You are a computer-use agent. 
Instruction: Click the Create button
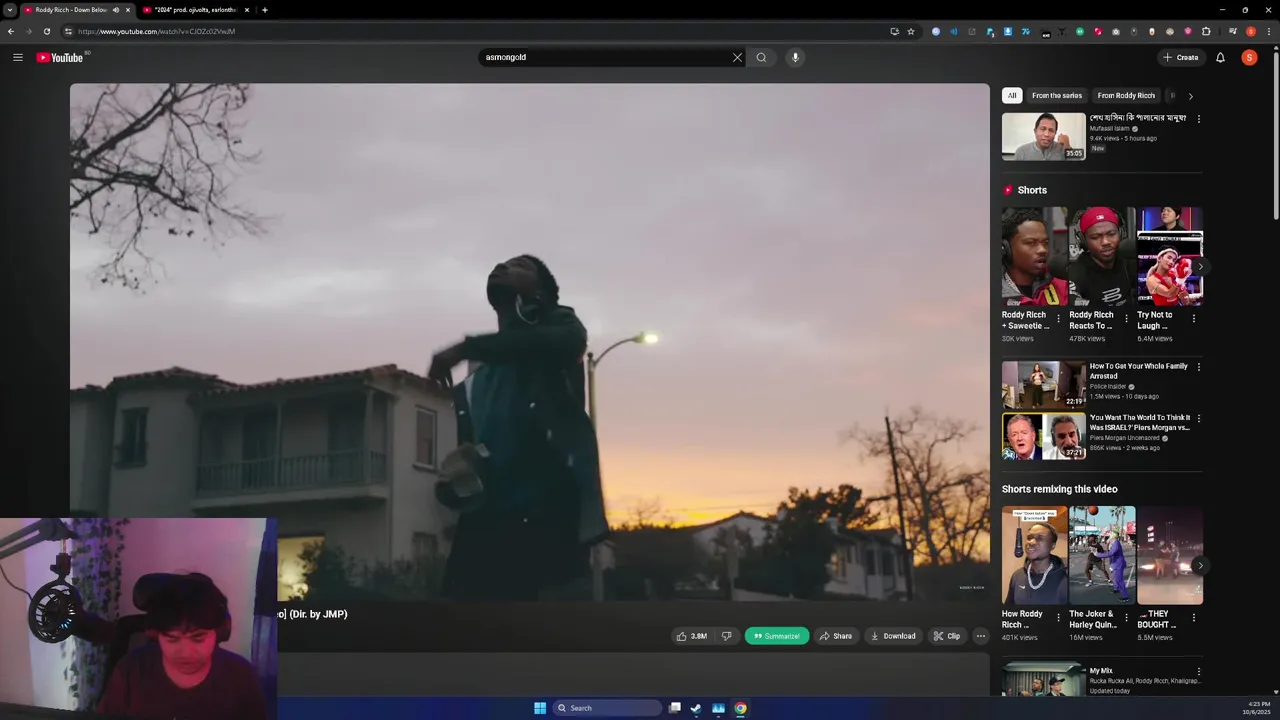click(1181, 57)
